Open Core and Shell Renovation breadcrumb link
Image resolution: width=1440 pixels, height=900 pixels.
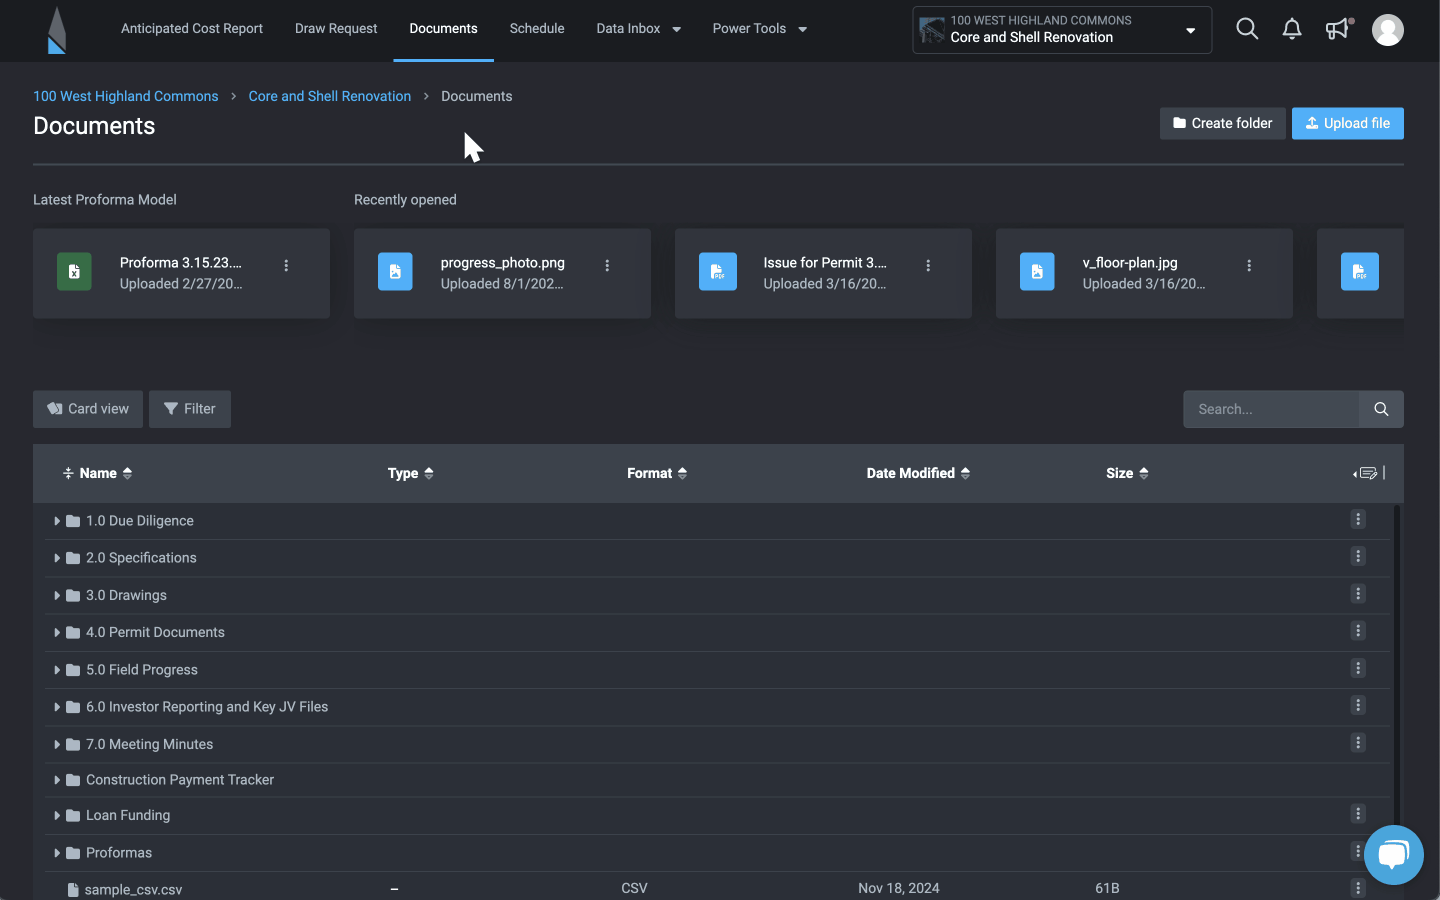click(x=330, y=96)
